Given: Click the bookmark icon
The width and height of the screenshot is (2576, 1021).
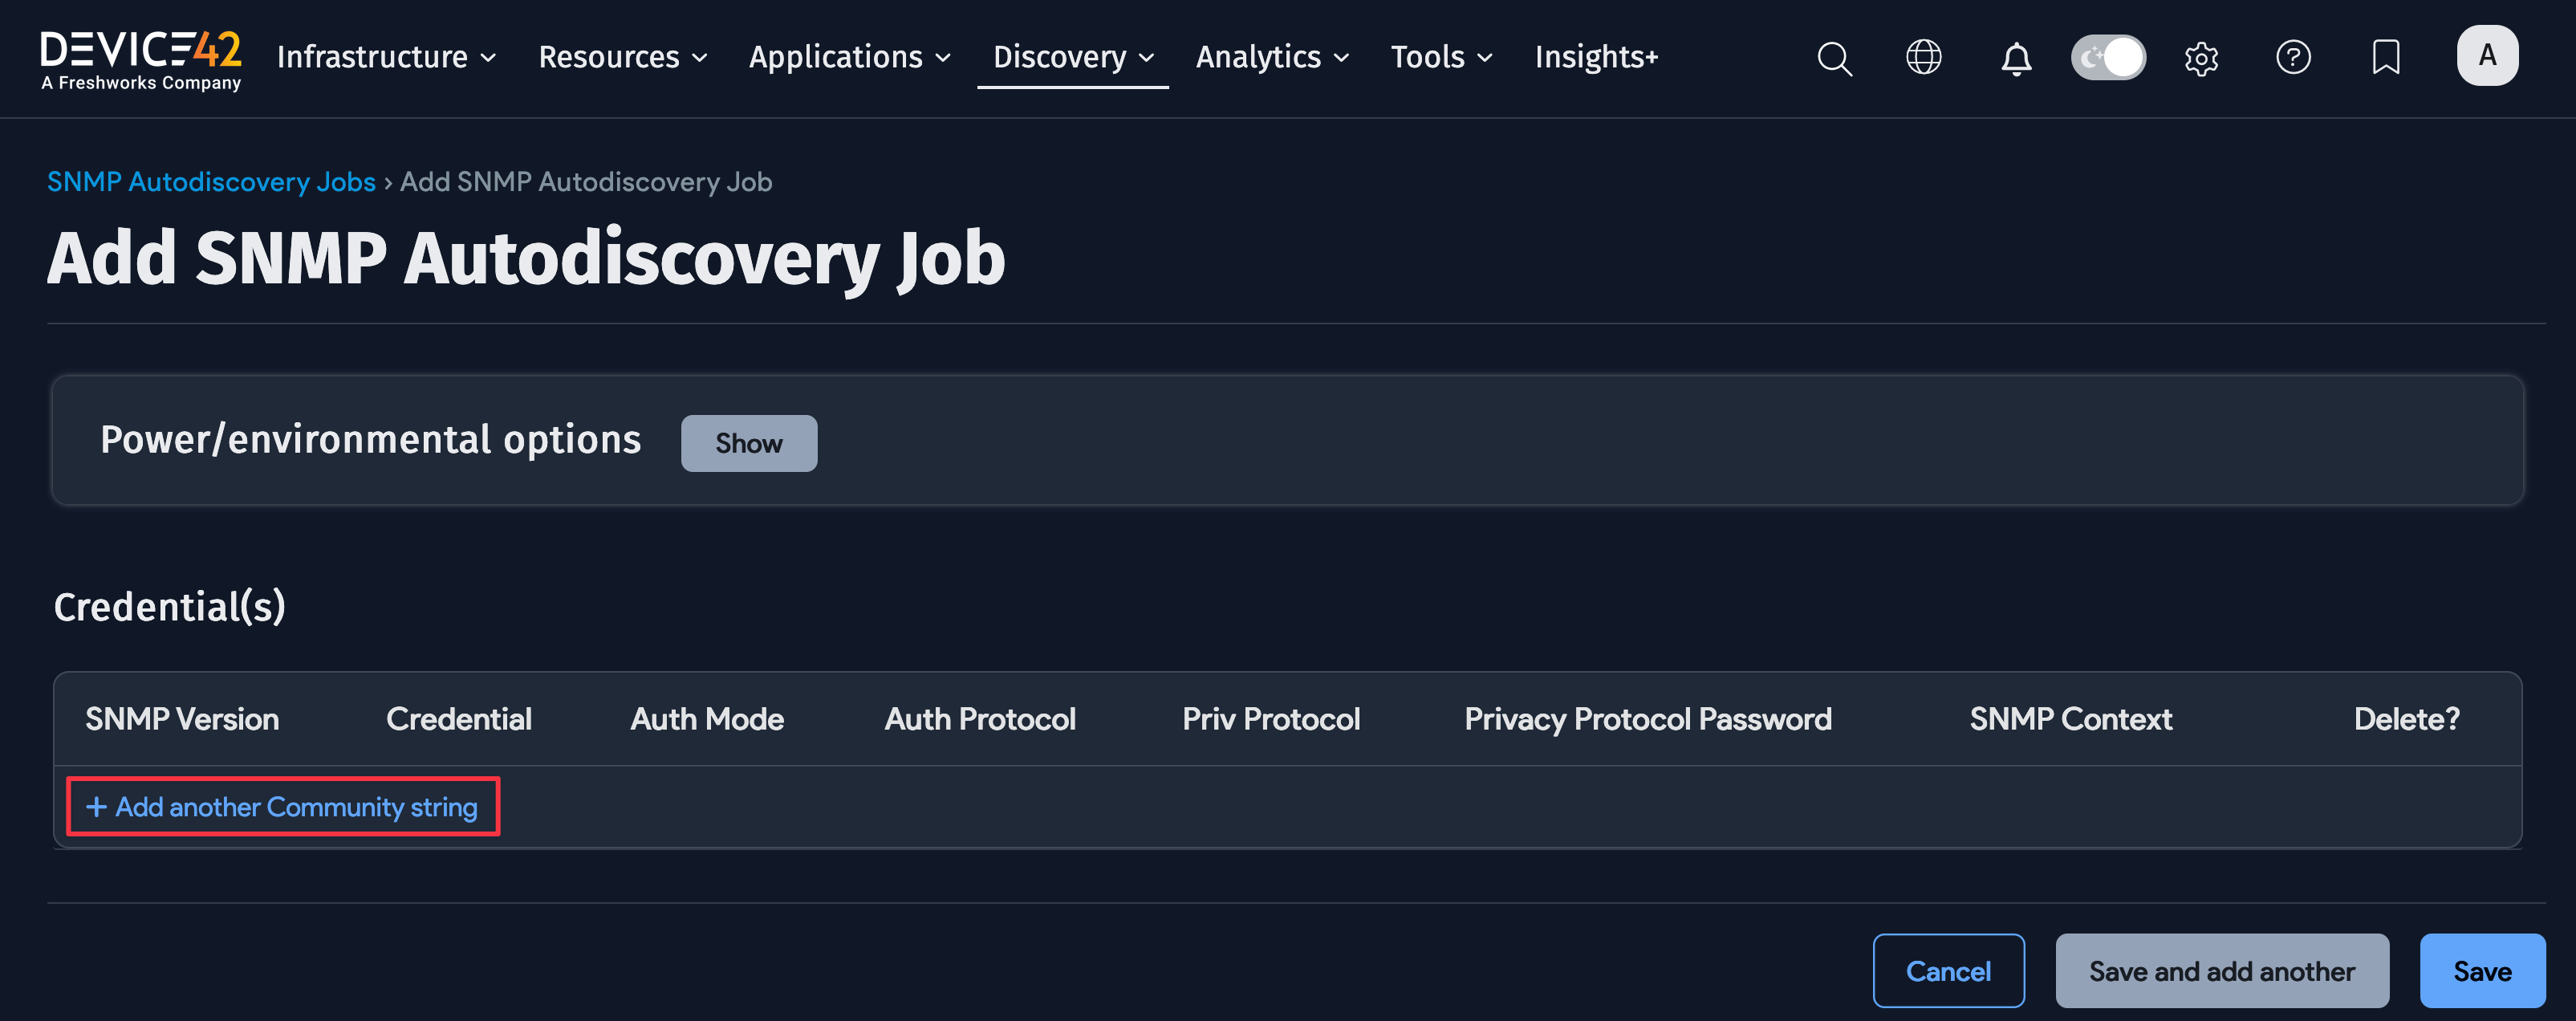Looking at the screenshot, I should (x=2386, y=57).
